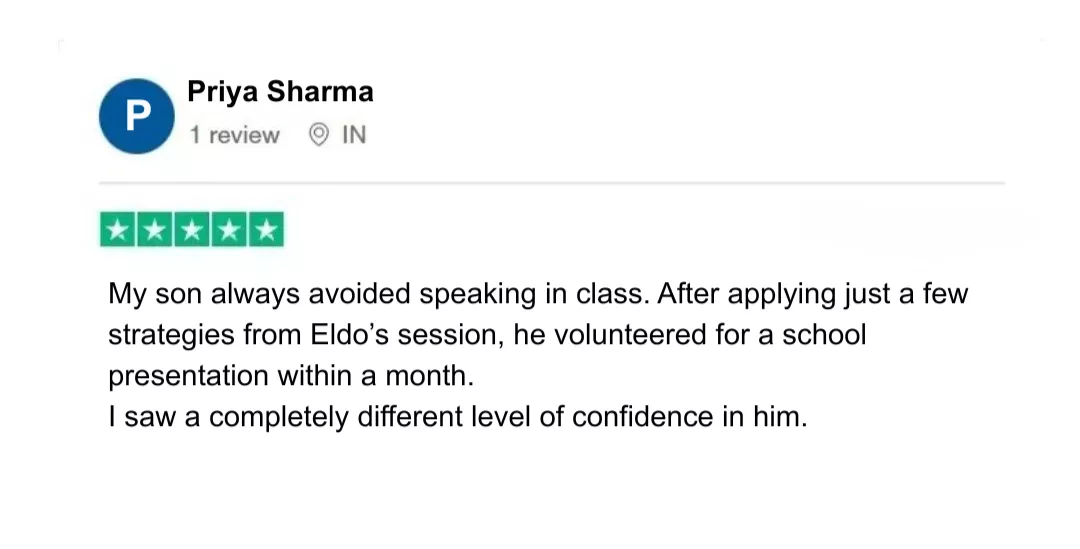Click the sentence "I saw a completely different level"
1080x549 pixels.
click(x=457, y=417)
